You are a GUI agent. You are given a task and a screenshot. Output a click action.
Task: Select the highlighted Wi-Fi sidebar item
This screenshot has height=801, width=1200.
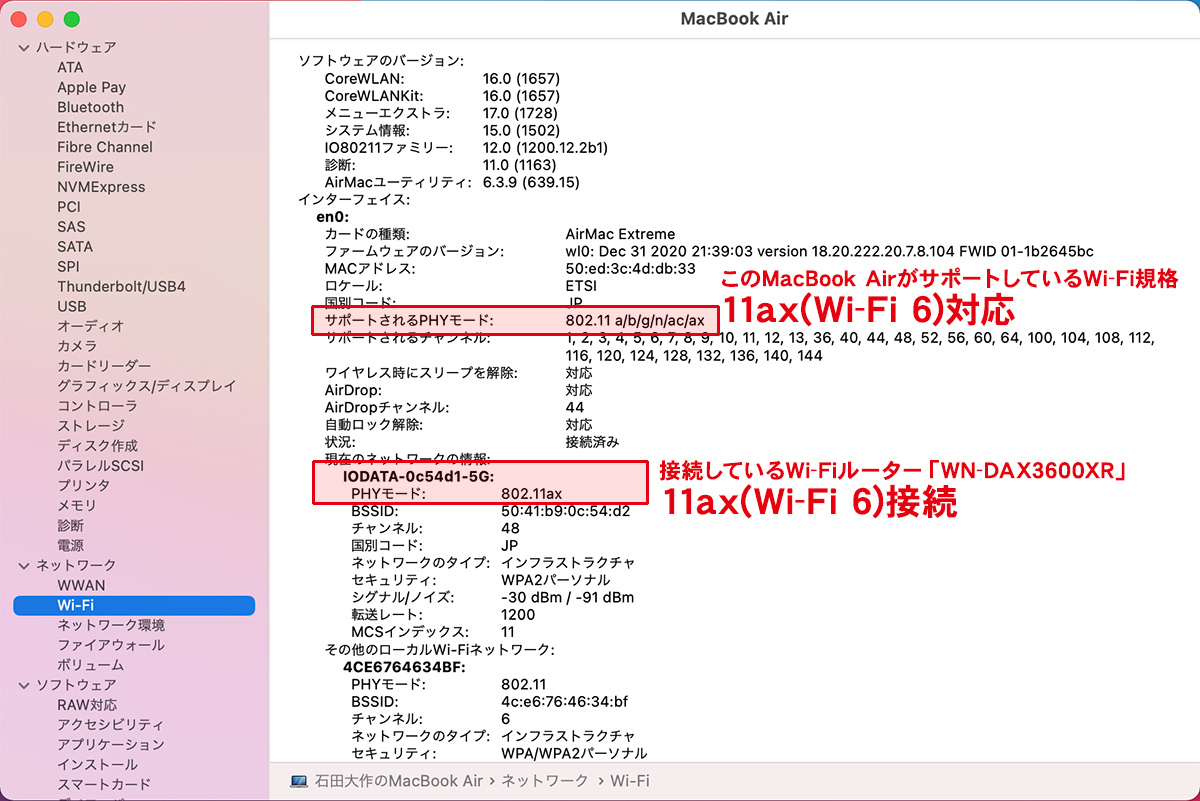click(x=134, y=605)
